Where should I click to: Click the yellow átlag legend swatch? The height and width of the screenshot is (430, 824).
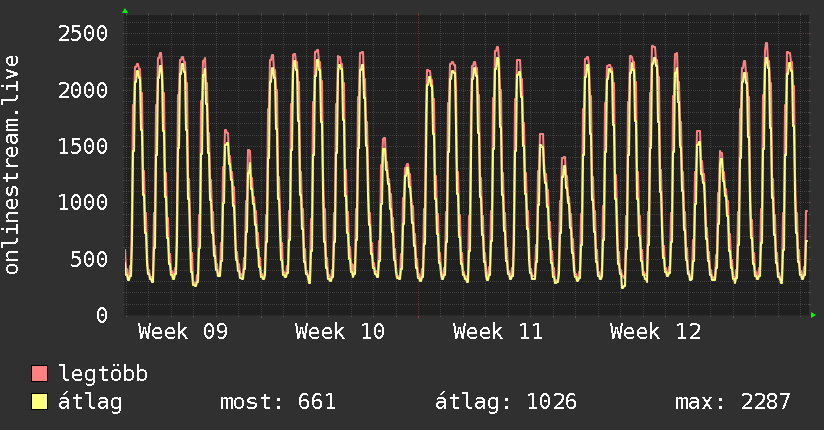coord(40,403)
